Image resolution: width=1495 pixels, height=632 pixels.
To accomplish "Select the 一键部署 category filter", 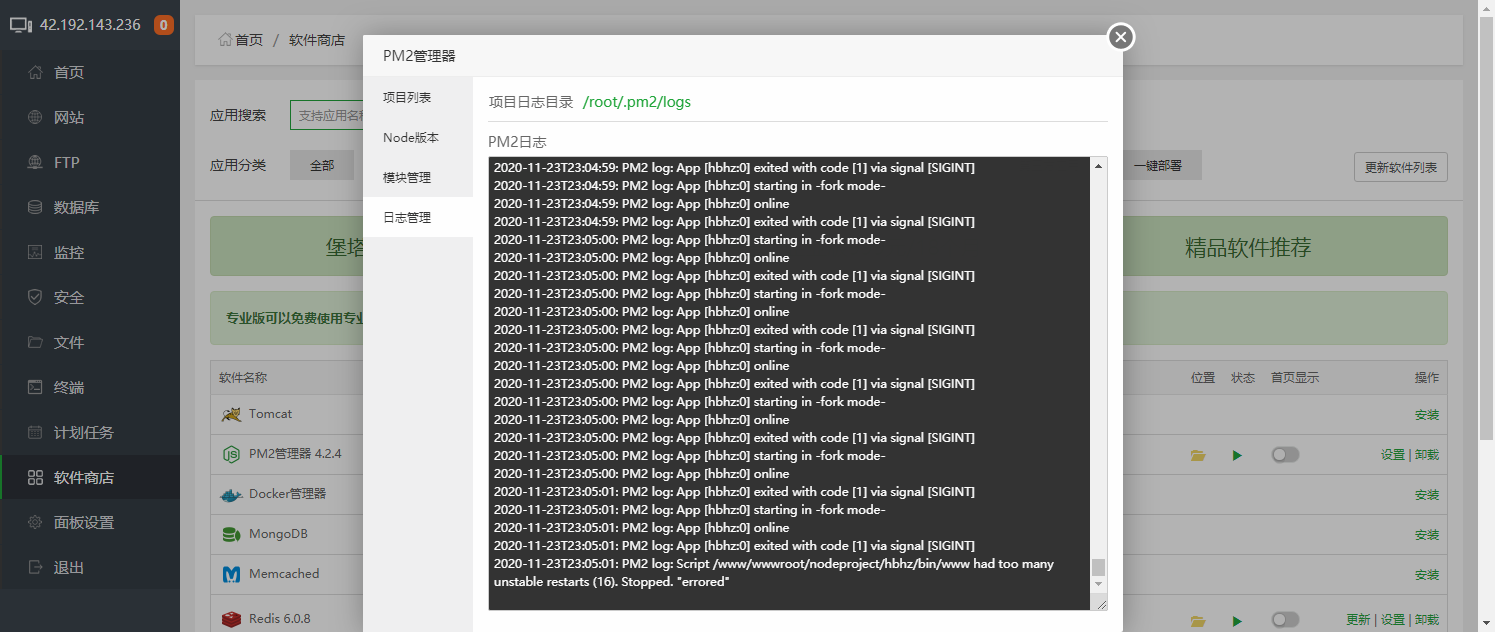I will tap(1158, 166).
